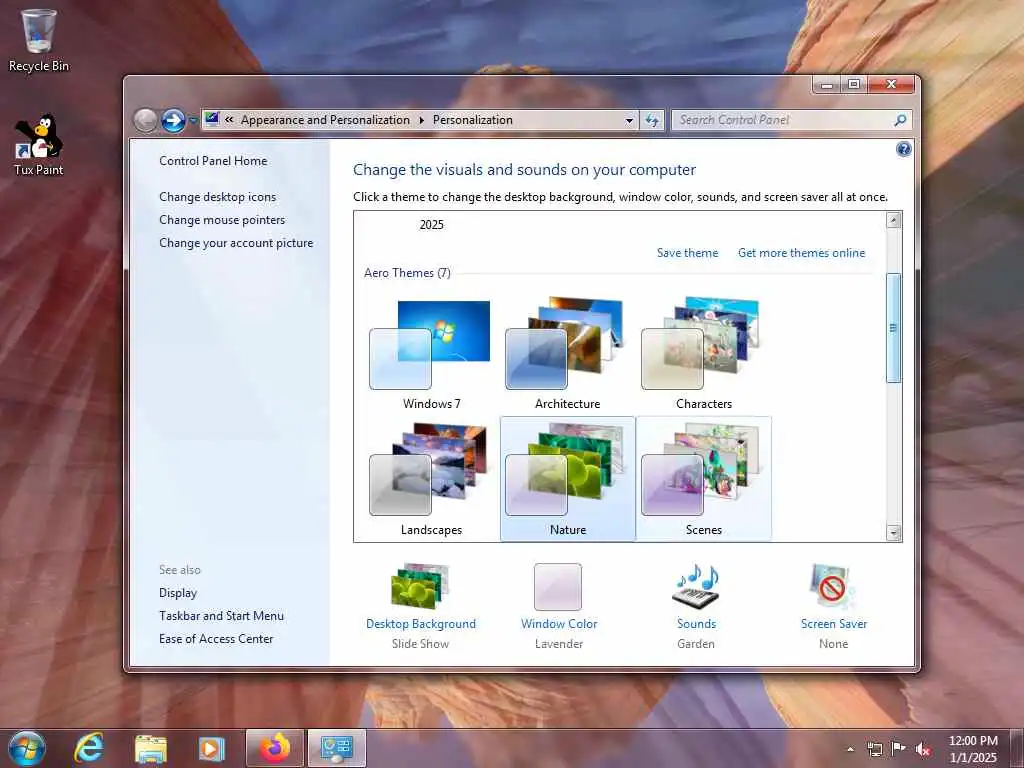The height and width of the screenshot is (768, 1024).
Task: Click the Personalization breadcrumb
Action: click(472, 120)
